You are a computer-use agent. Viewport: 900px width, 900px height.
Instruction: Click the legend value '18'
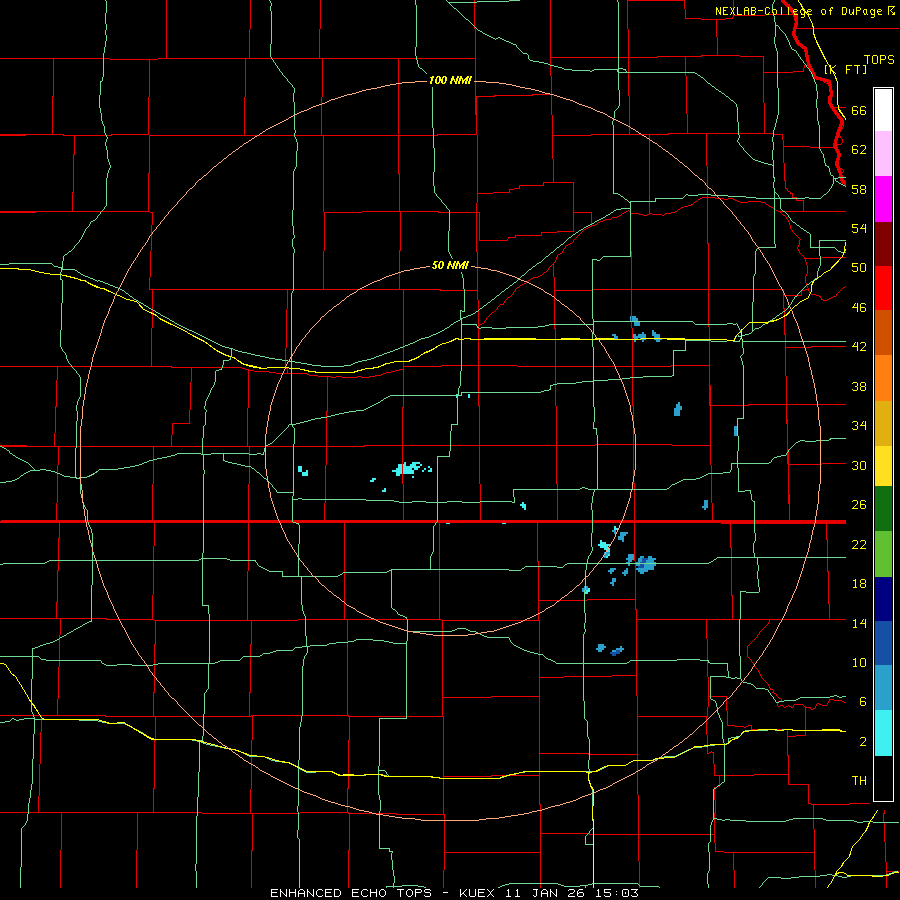(x=859, y=584)
